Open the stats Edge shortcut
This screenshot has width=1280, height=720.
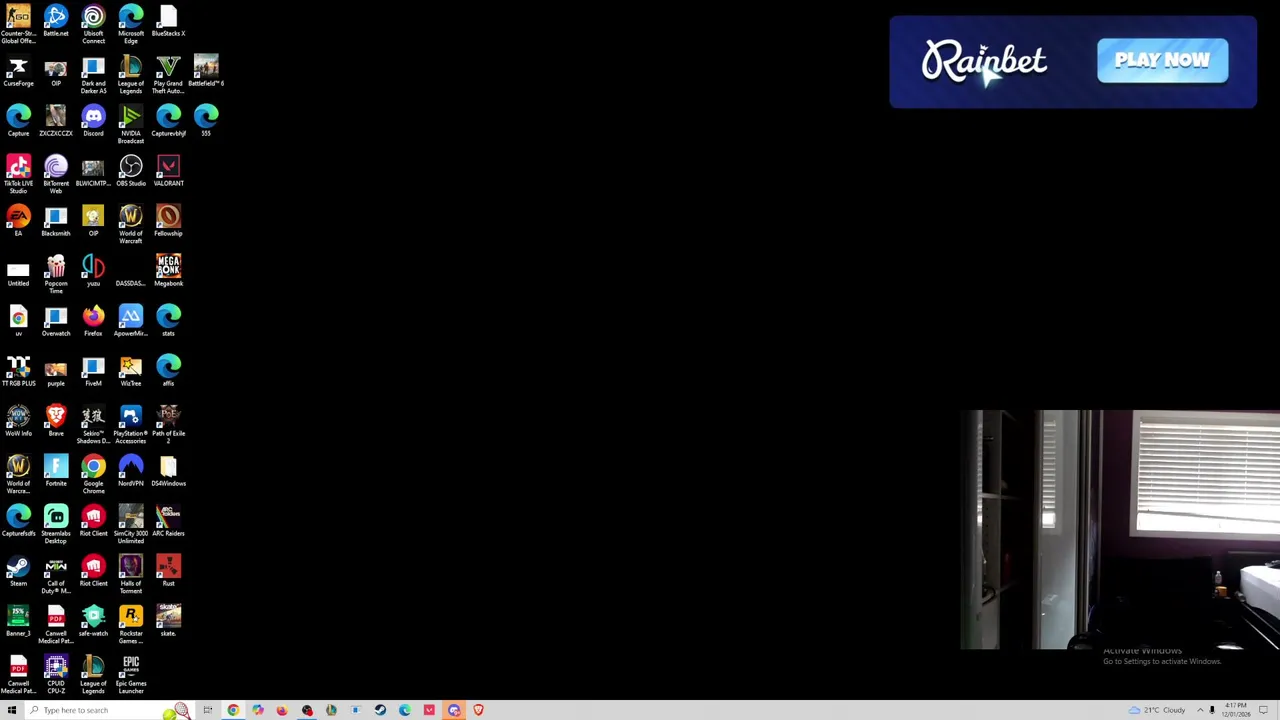point(168,322)
